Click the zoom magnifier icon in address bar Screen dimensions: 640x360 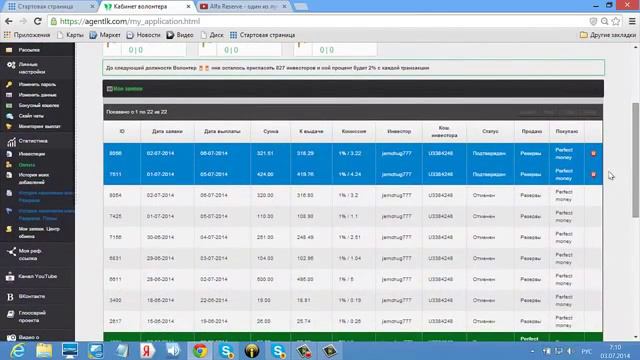604,21
